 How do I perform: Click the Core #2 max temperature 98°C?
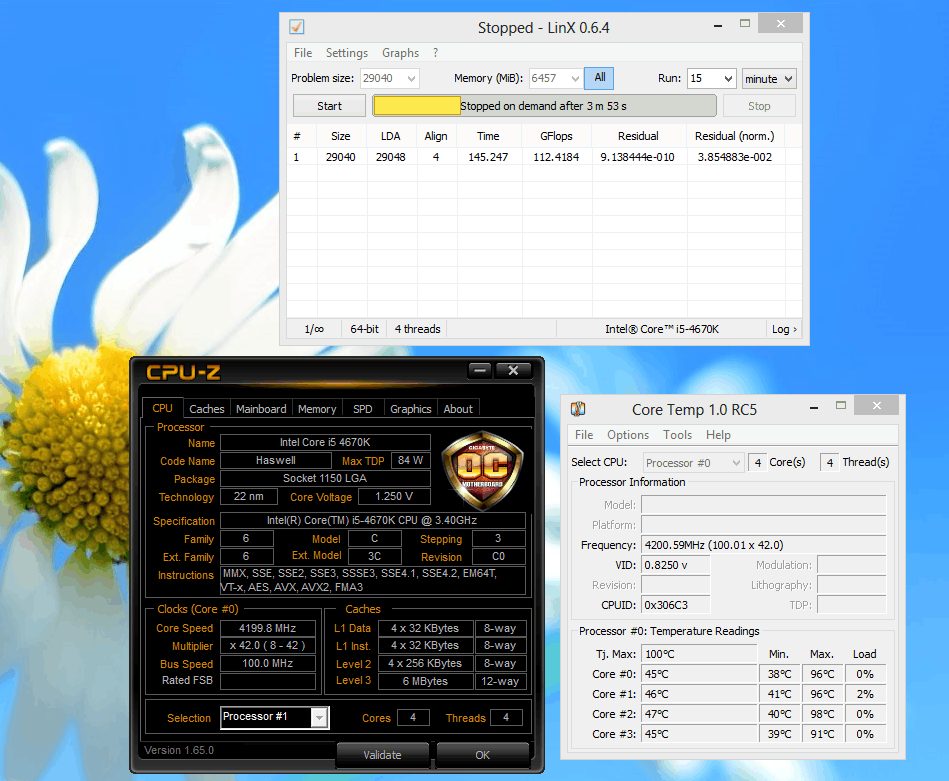coord(822,714)
